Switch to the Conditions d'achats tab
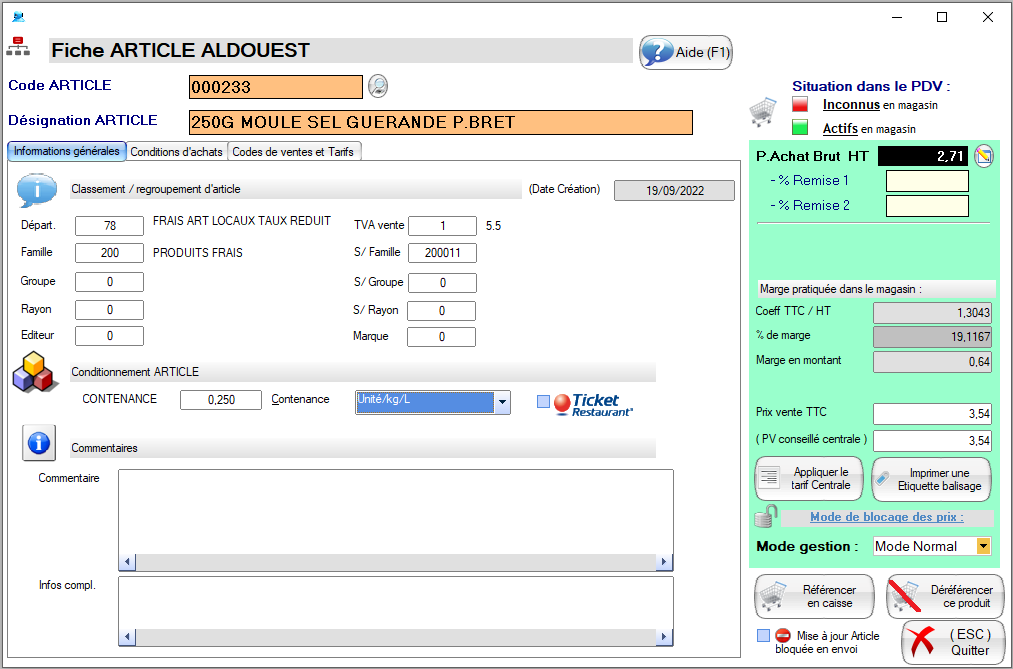The width and height of the screenshot is (1013, 669). click(177, 152)
